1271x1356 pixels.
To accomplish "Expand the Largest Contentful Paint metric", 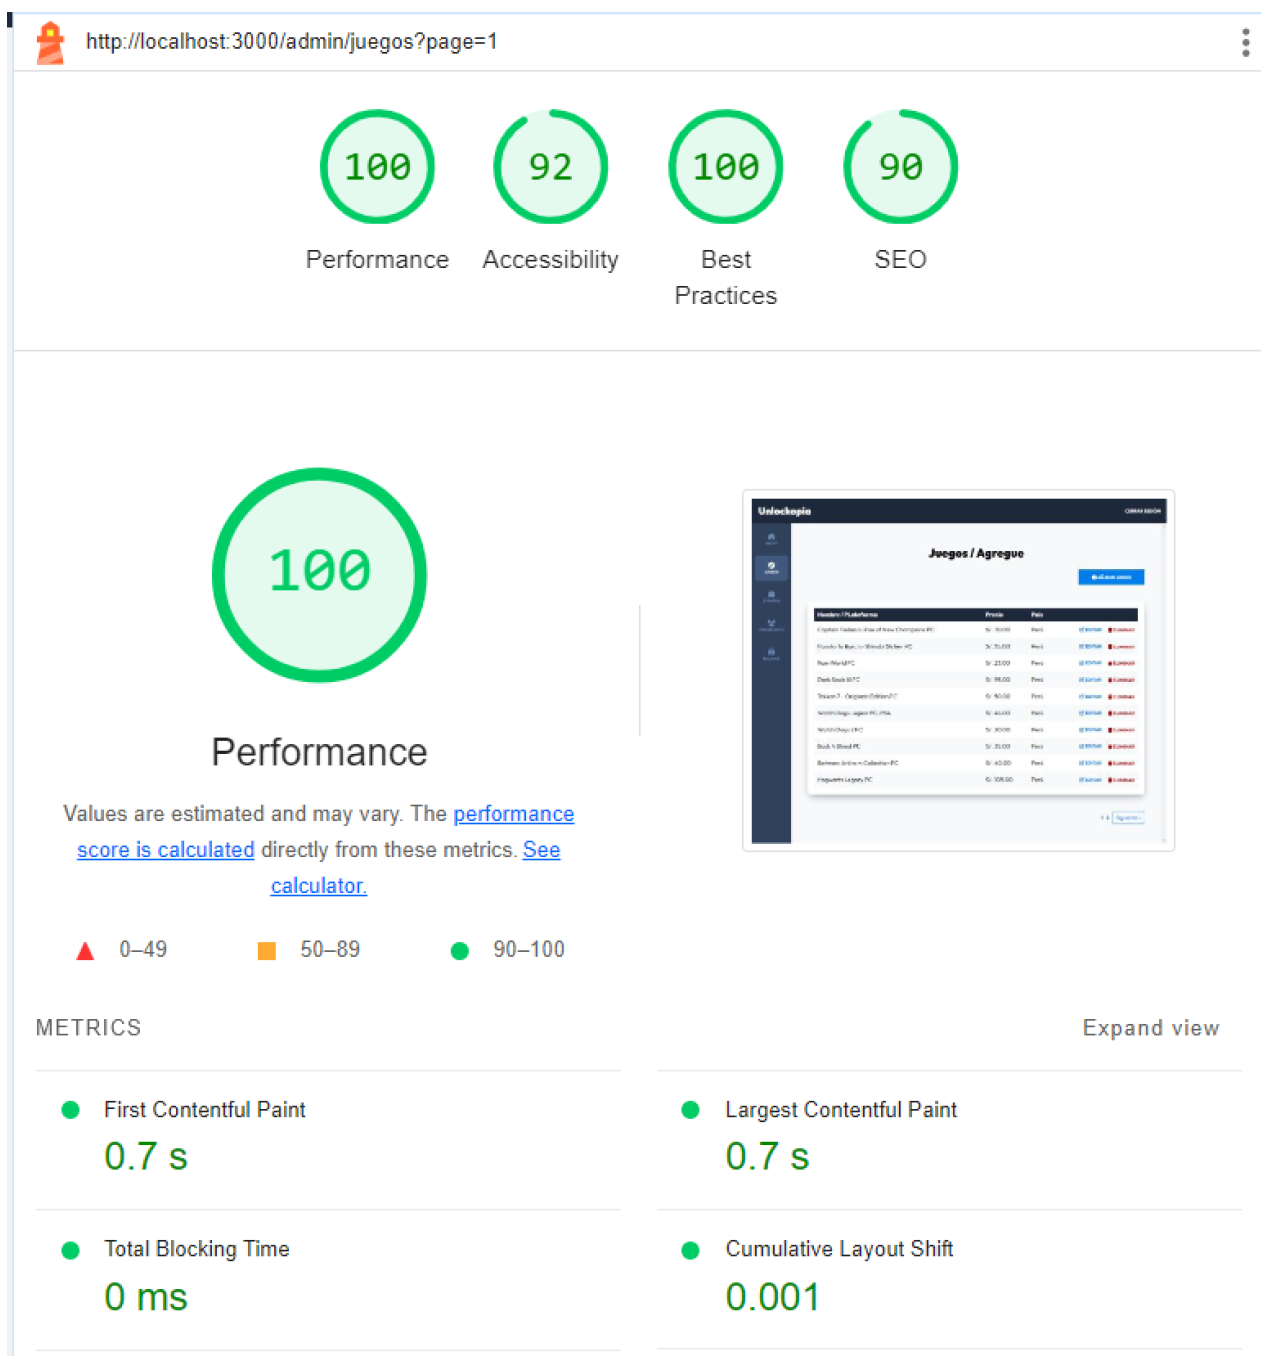I will coord(840,1110).
